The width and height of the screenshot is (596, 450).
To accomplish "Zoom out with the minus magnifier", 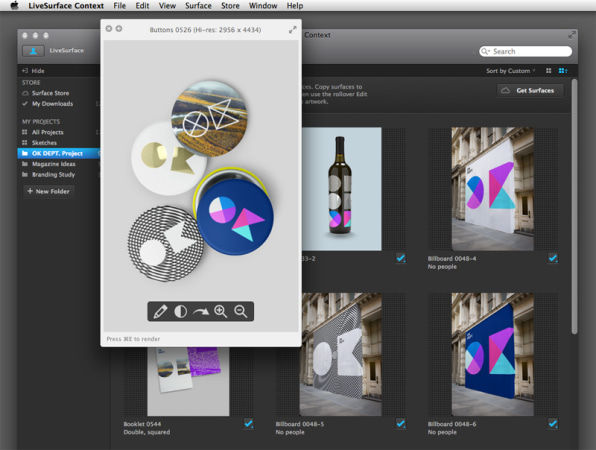I will pyautogui.click(x=241, y=311).
